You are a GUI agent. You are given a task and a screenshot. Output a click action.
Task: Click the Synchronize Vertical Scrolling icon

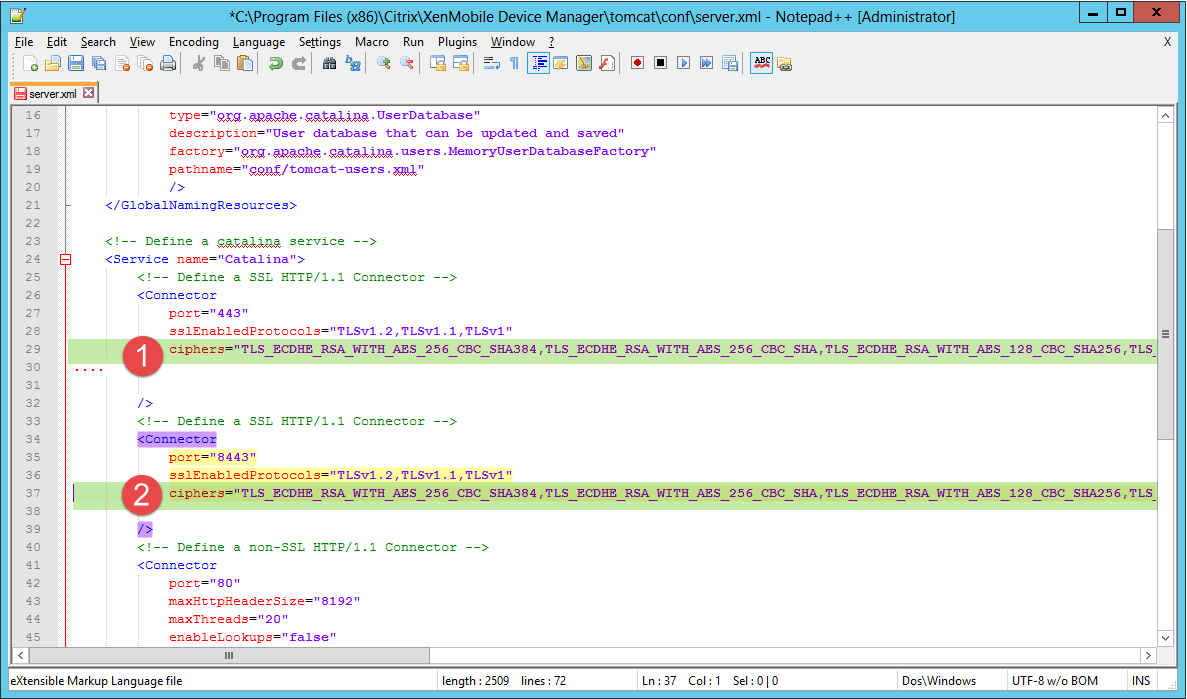(438, 64)
